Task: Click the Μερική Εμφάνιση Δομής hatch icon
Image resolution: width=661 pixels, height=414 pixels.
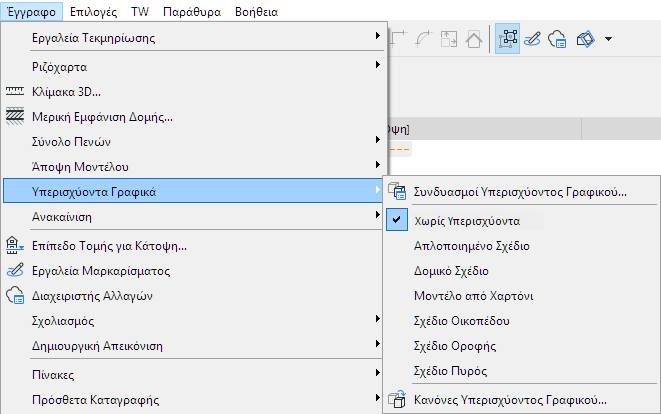Action: 15,116
